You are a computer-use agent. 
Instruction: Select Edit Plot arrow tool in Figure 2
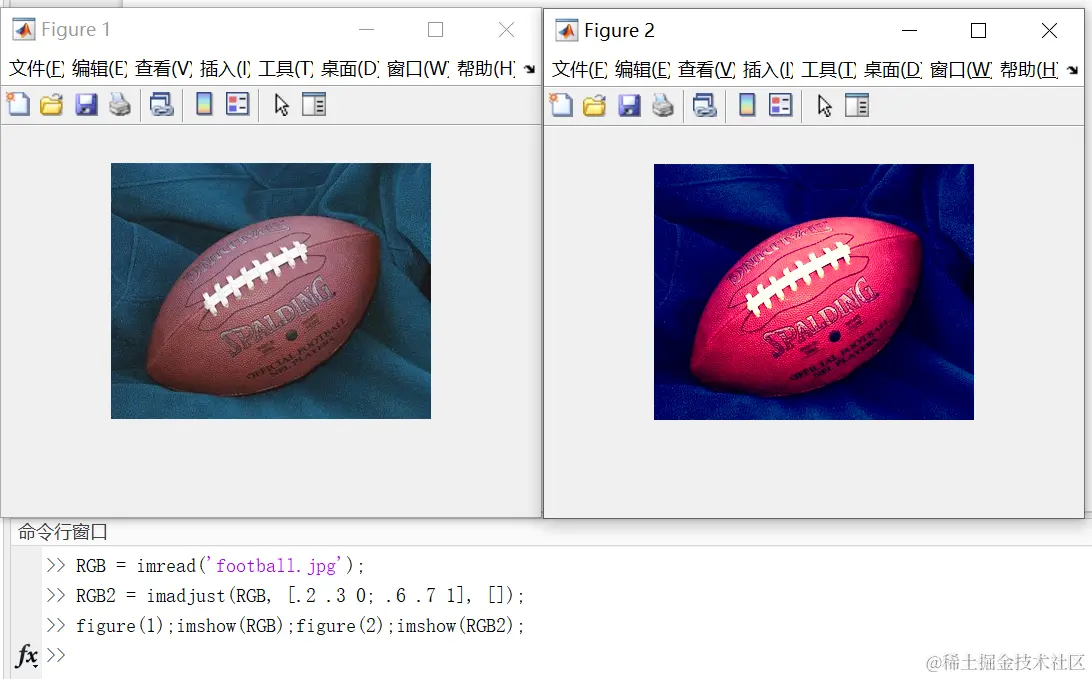point(825,106)
